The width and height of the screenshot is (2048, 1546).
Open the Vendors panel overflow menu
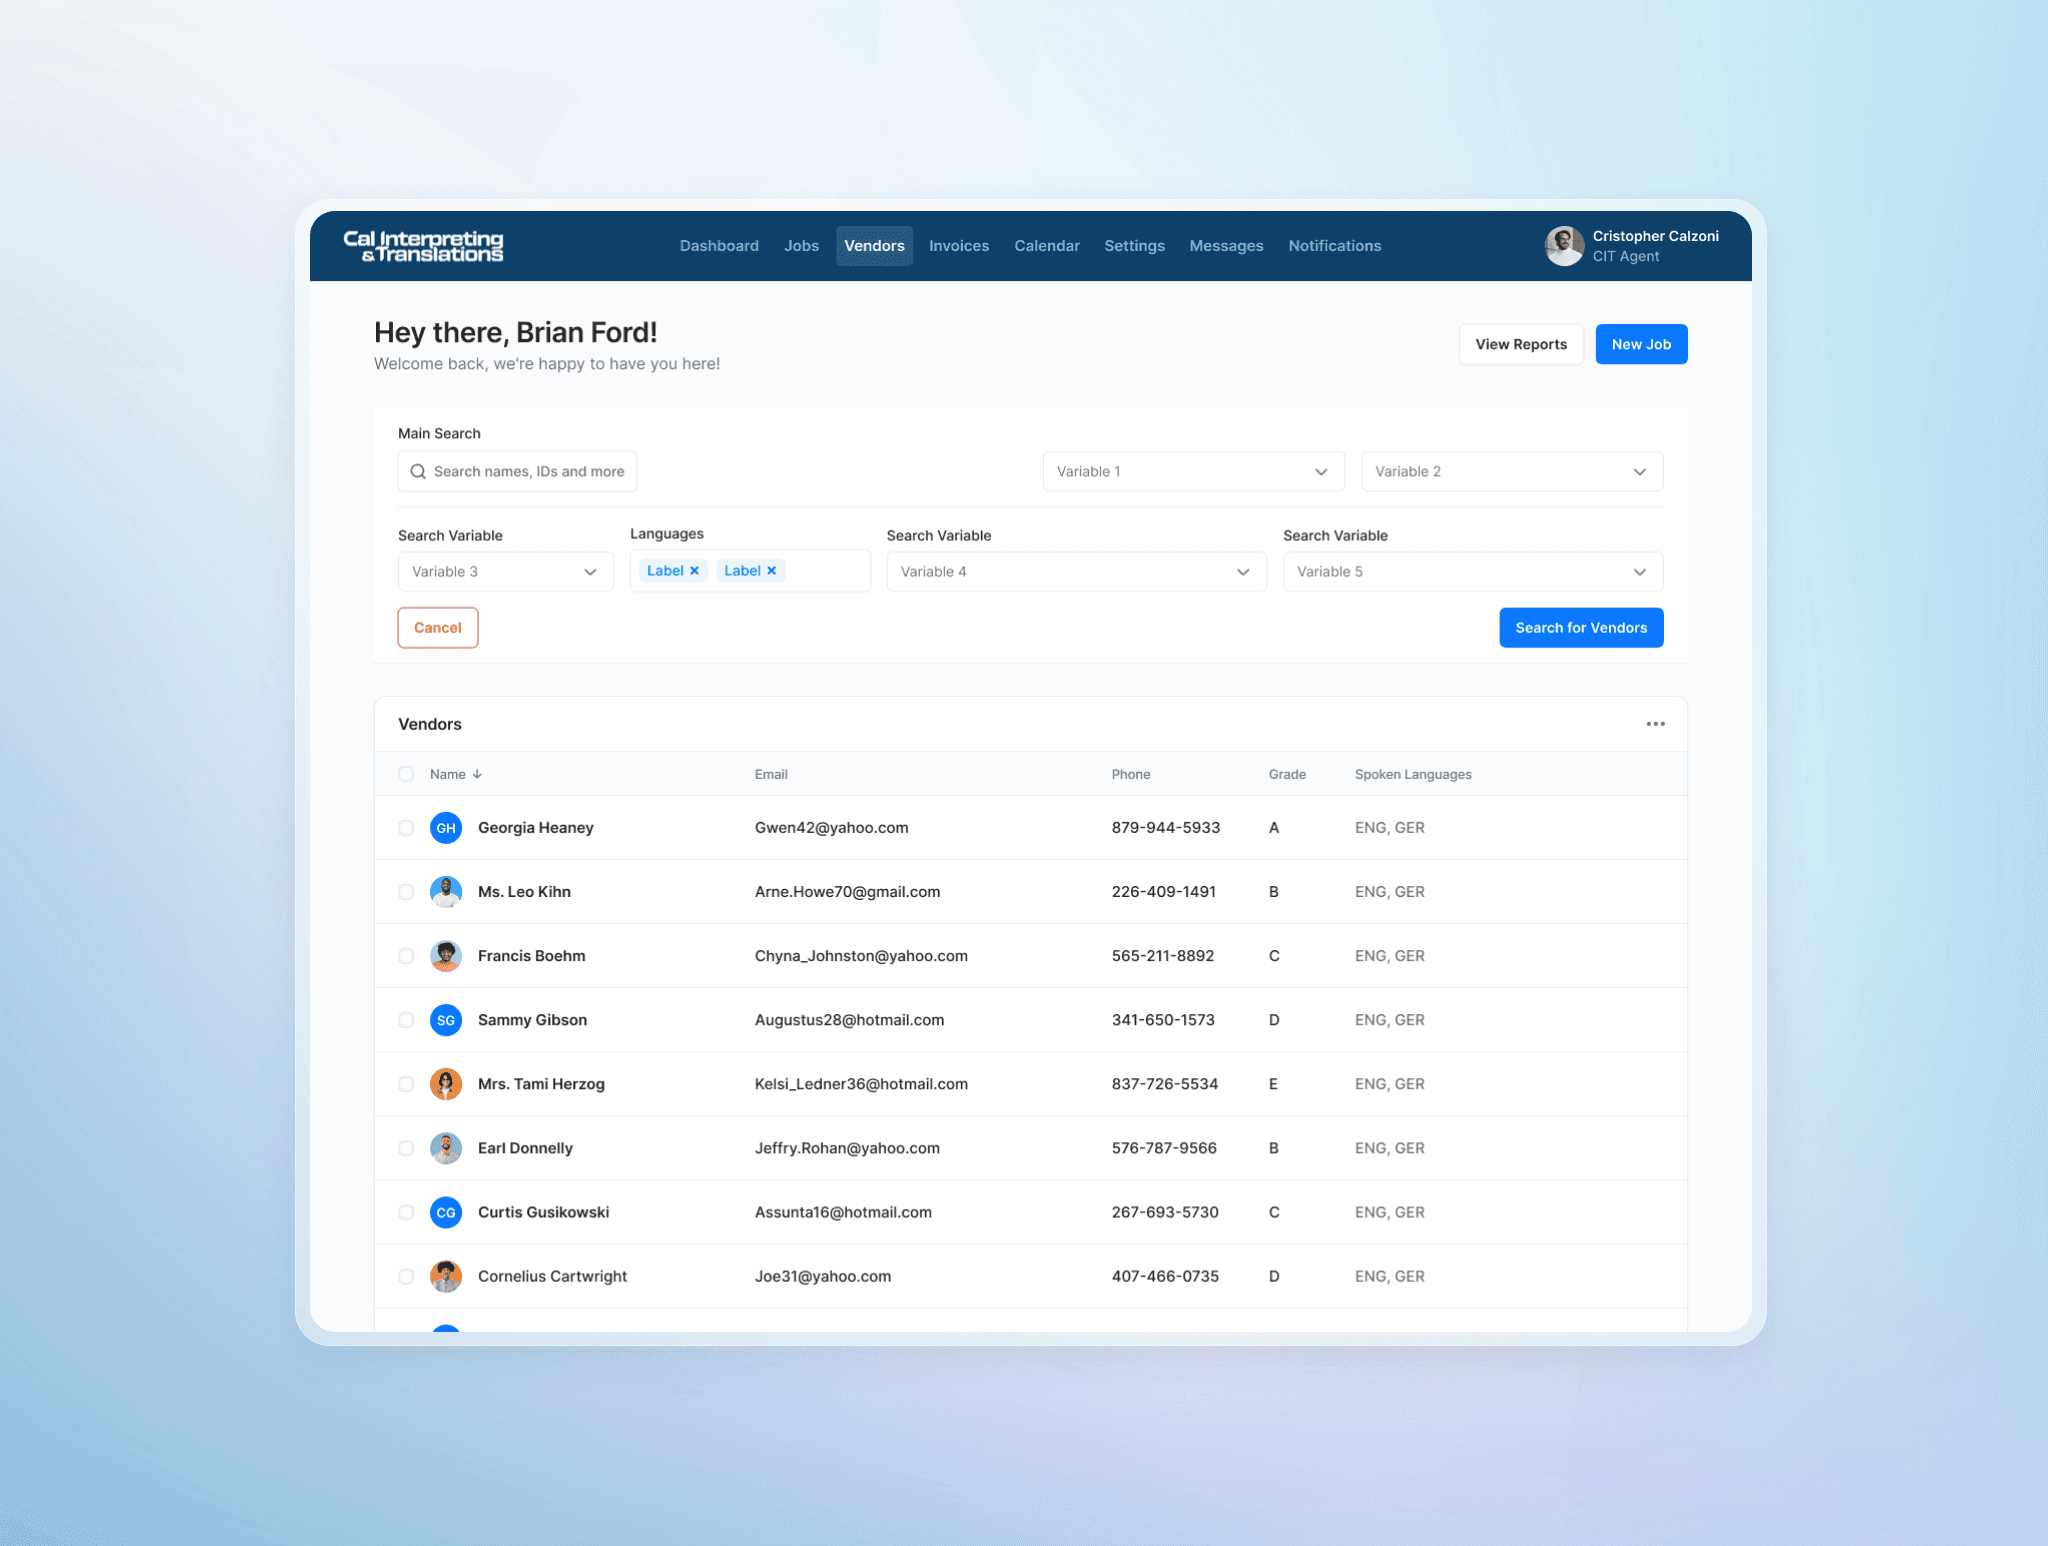click(x=1655, y=723)
